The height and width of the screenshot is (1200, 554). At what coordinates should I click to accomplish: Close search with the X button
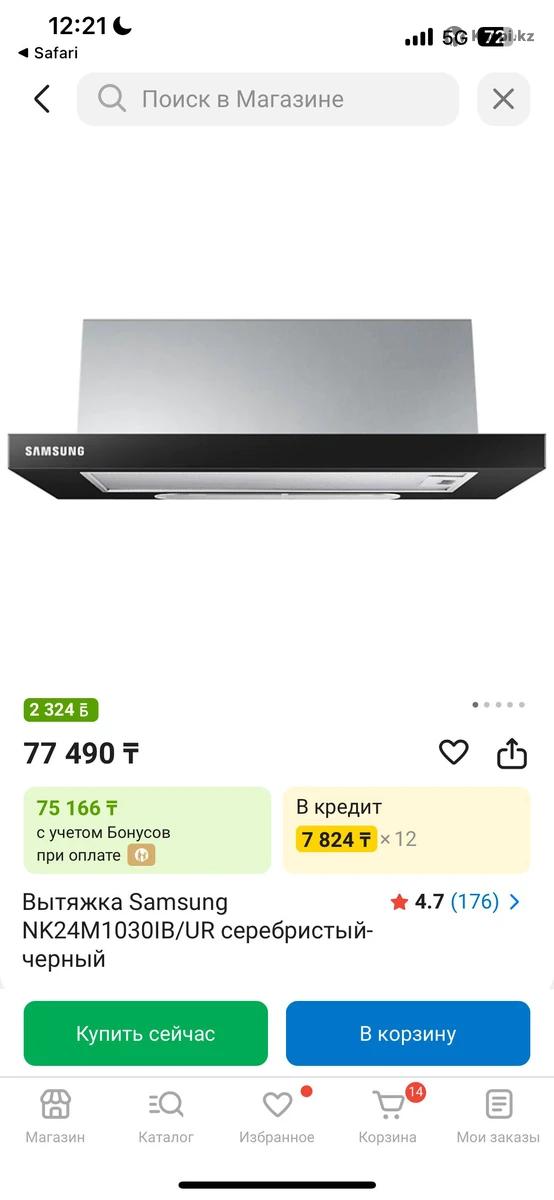coord(503,99)
